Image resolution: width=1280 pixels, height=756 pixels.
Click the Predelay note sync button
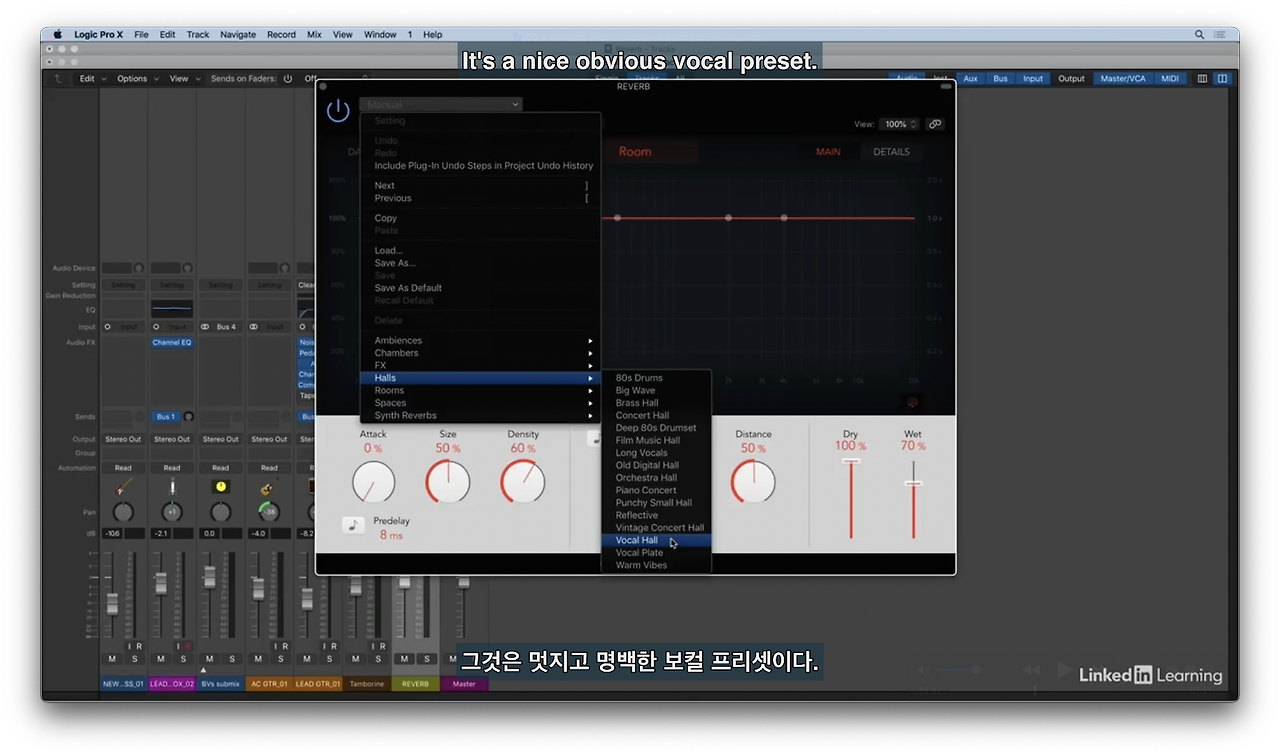pos(353,525)
